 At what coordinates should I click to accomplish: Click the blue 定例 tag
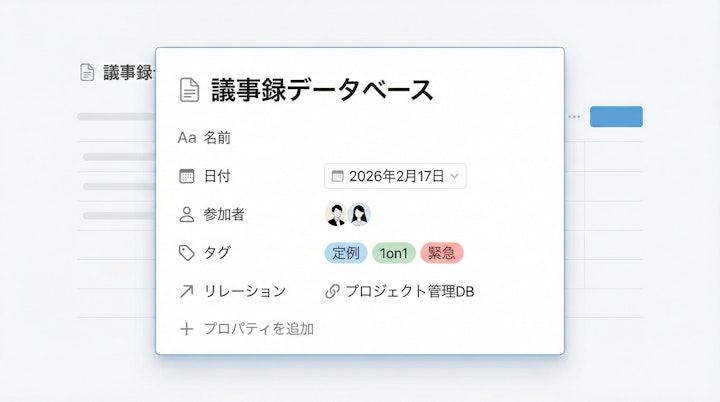tap(346, 253)
